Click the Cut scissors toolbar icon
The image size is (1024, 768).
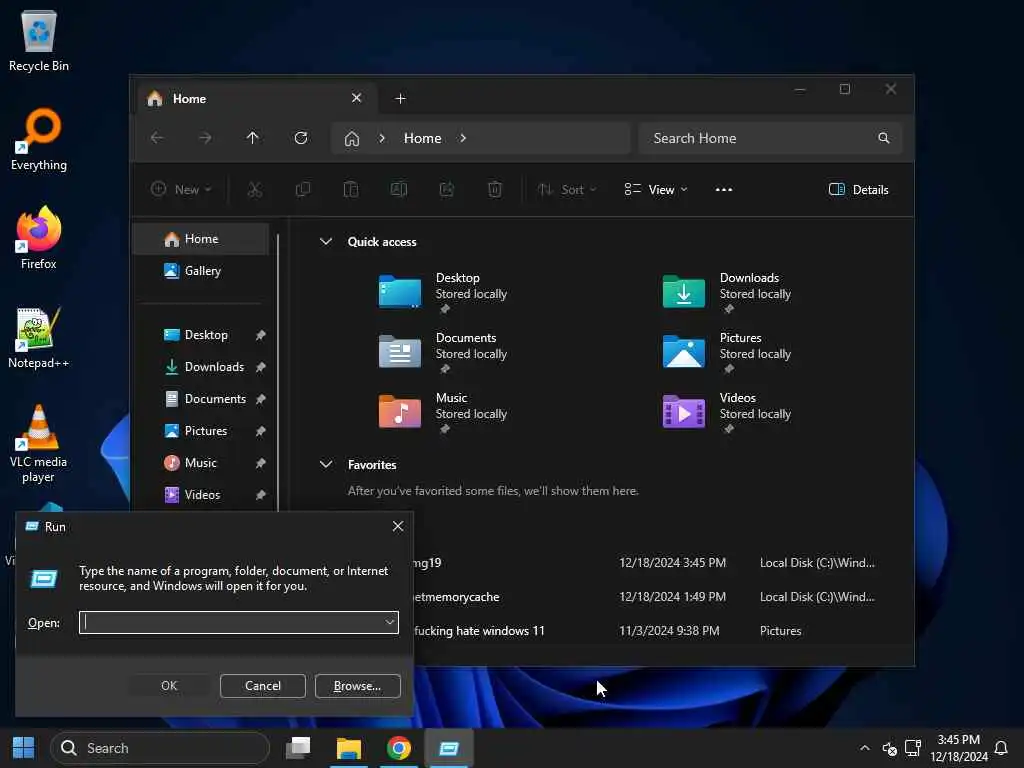pyautogui.click(x=255, y=189)
